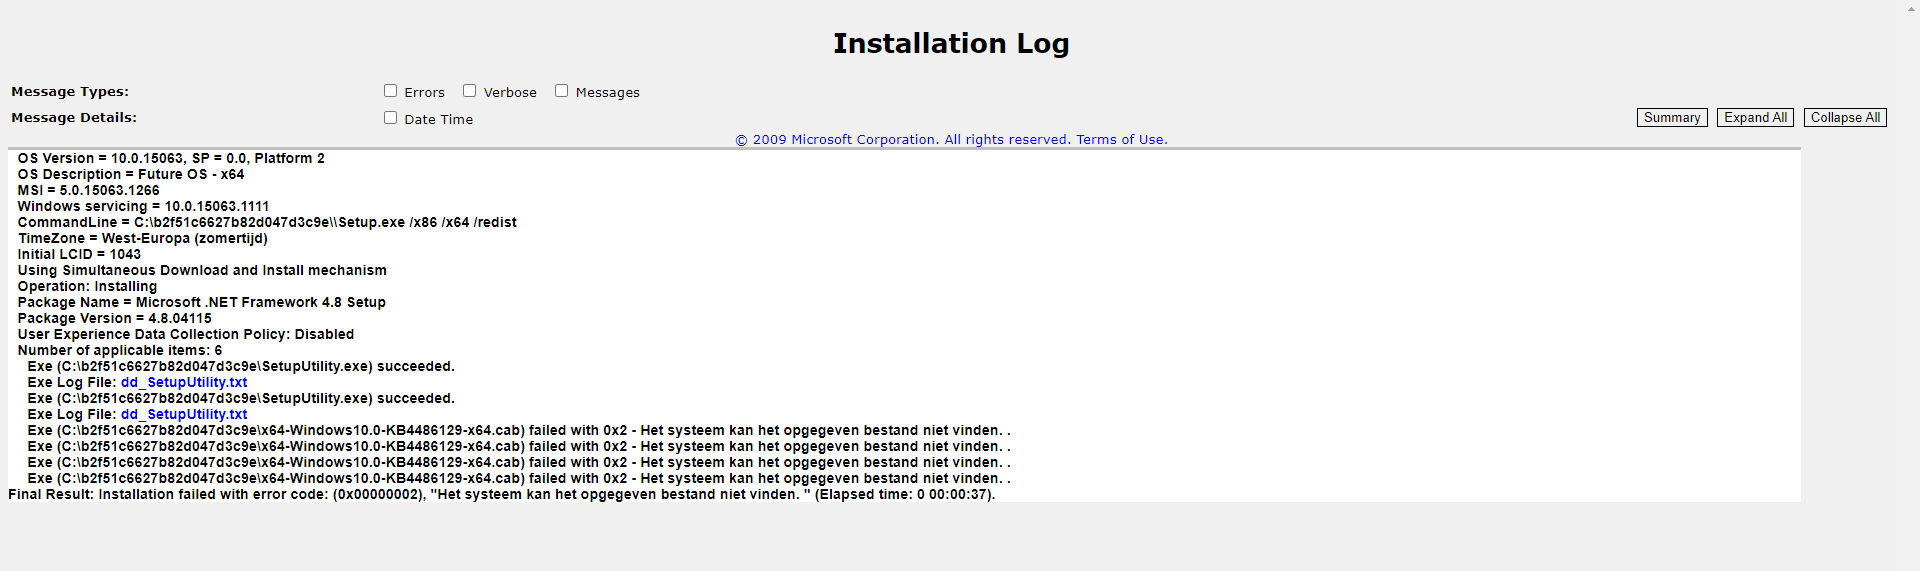1920x571 pixels.
Task: Select the 'Initial LCID = 1043' line
Action: click(x=80, y=254)
